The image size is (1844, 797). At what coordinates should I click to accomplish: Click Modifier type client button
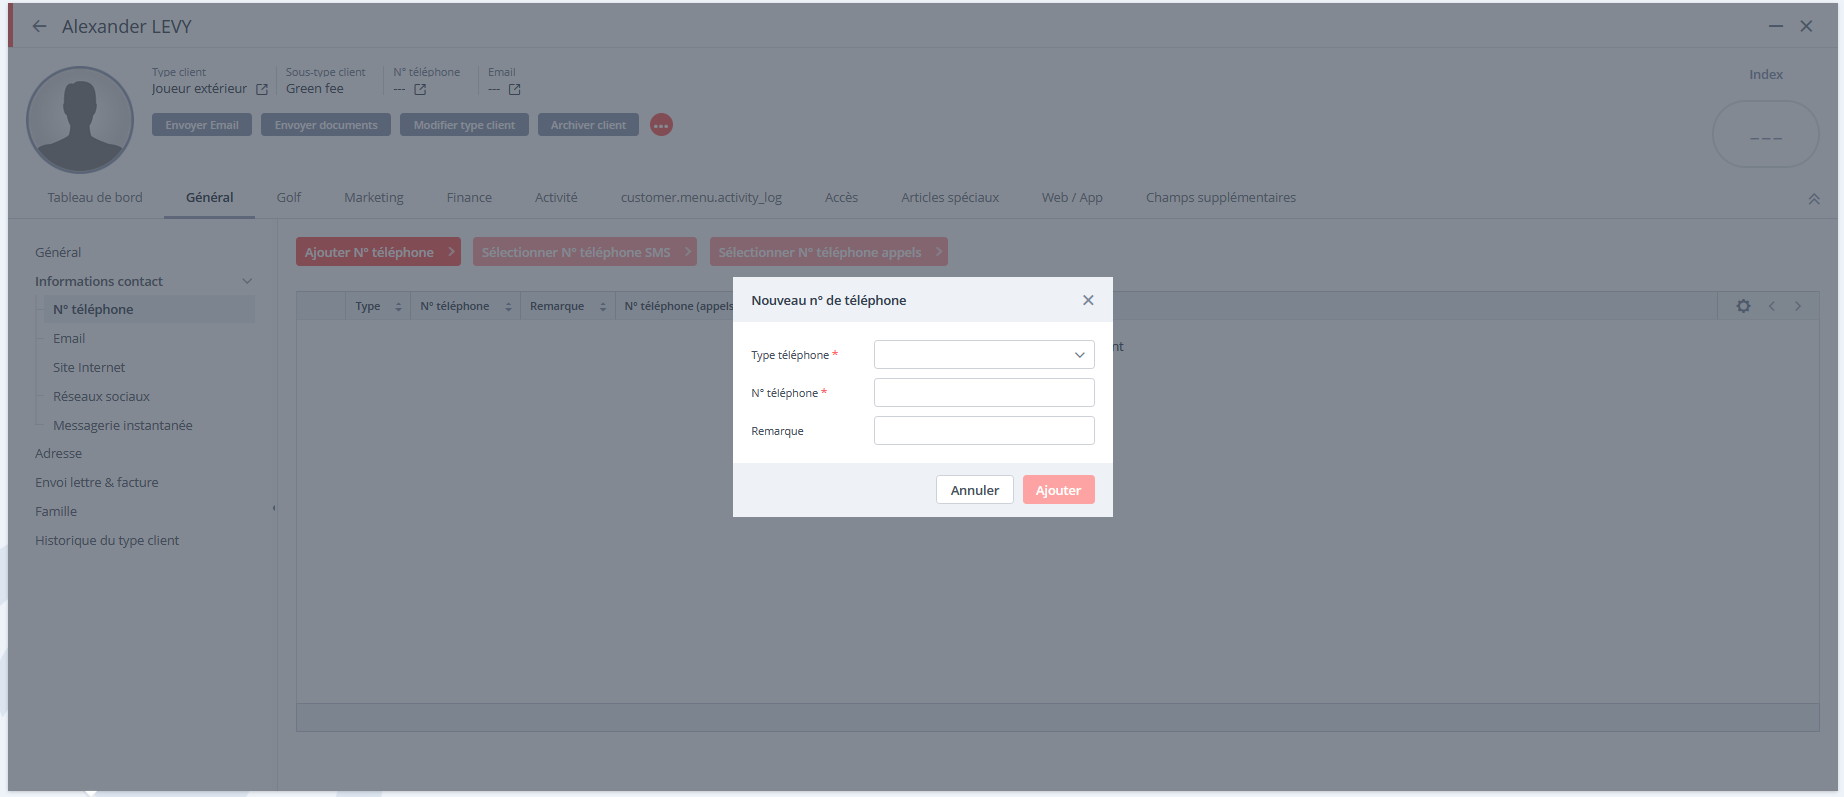pos(464,125)
